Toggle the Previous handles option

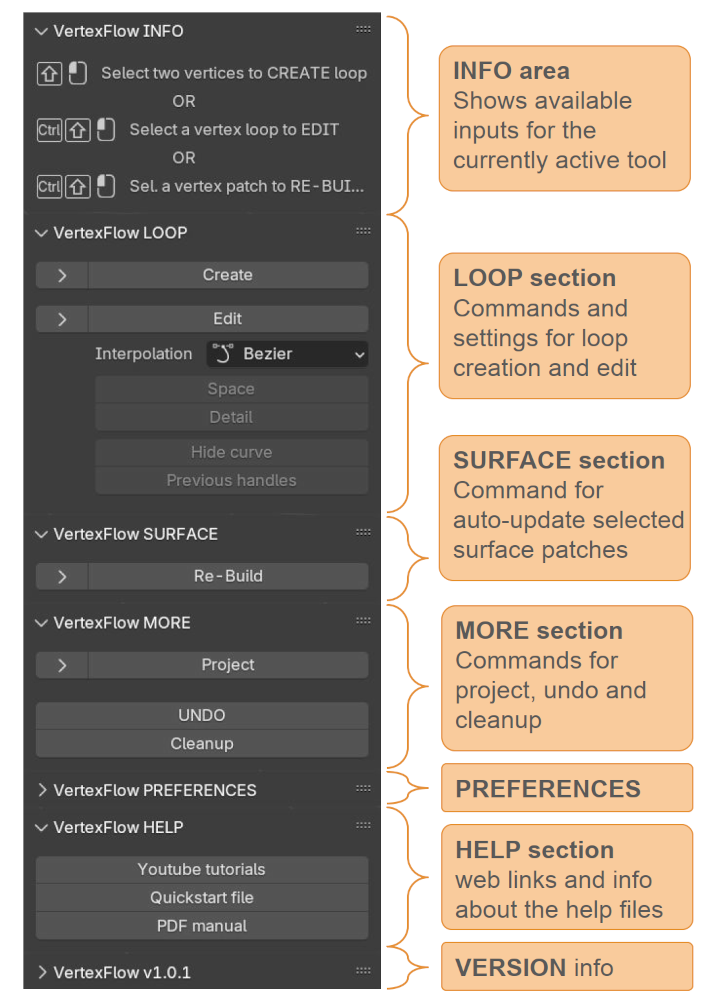click(x=231, y=480)
